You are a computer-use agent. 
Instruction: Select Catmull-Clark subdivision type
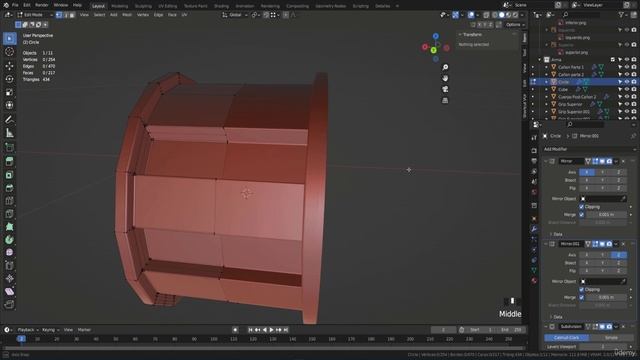coord(567,338)
